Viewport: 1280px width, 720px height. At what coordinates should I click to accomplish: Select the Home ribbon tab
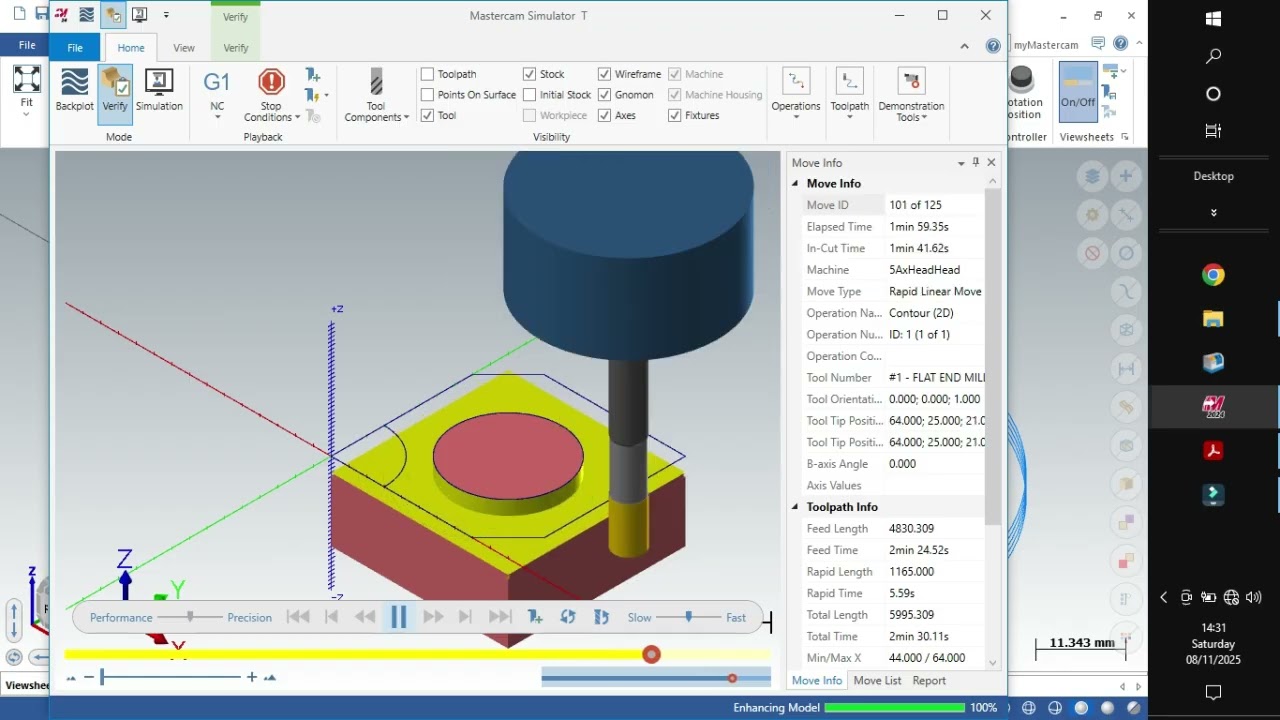(x=131, y=47)
